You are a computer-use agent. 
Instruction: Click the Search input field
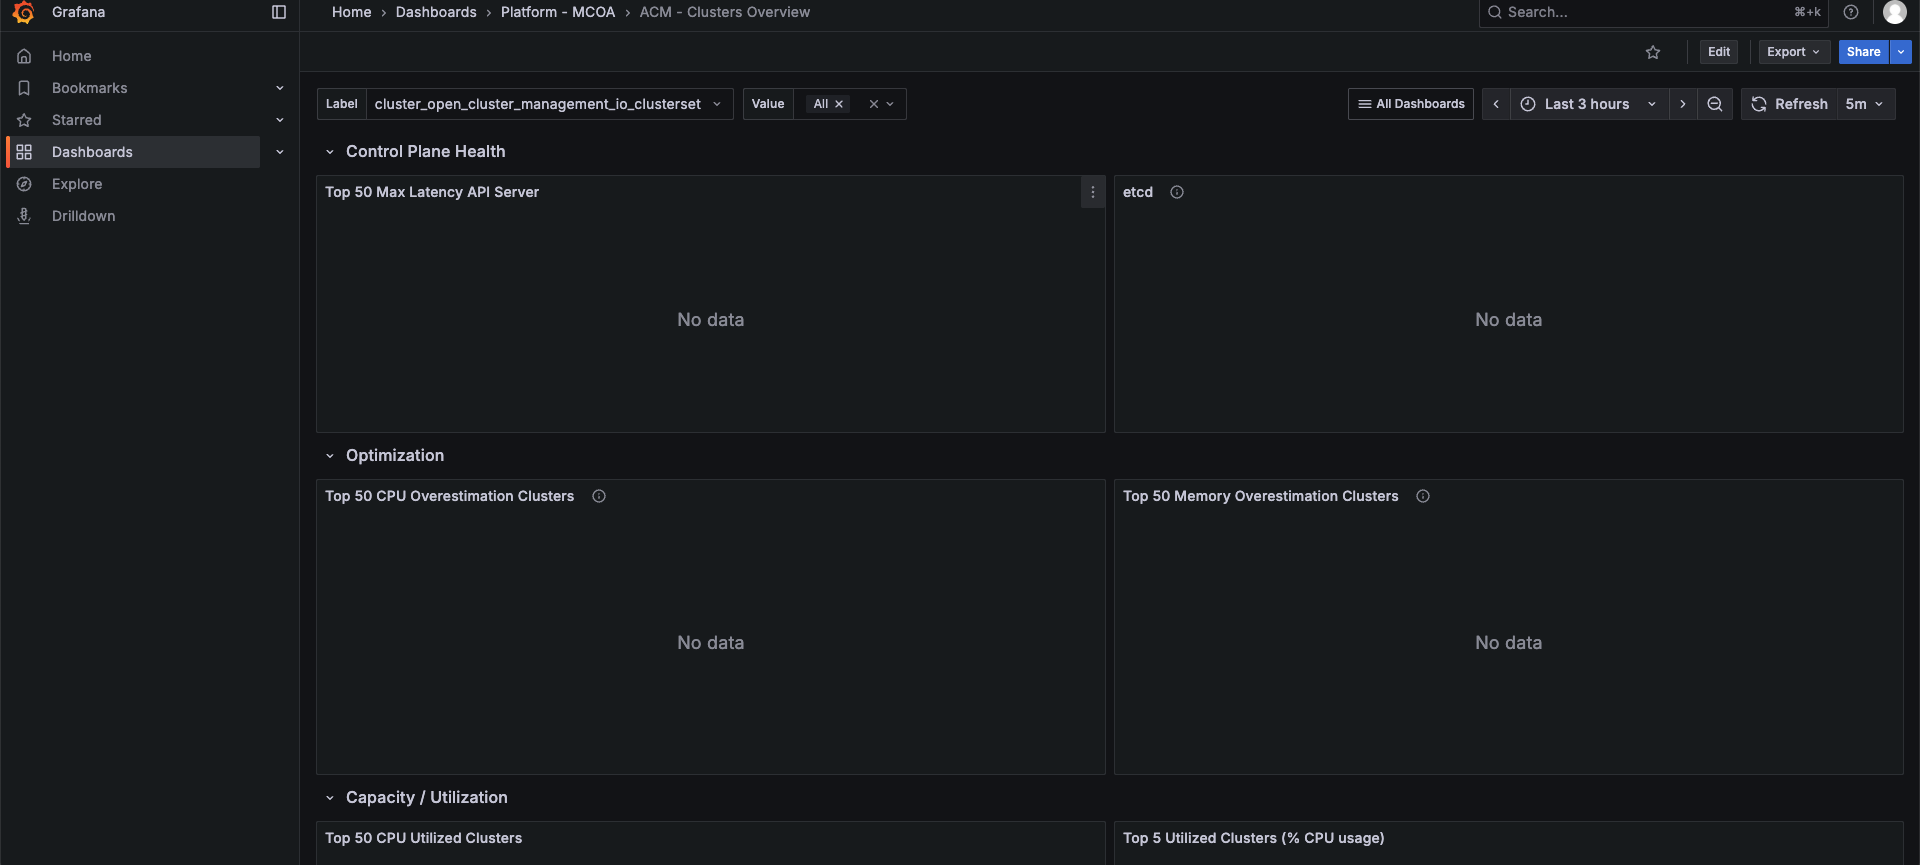click(1640, 12)
